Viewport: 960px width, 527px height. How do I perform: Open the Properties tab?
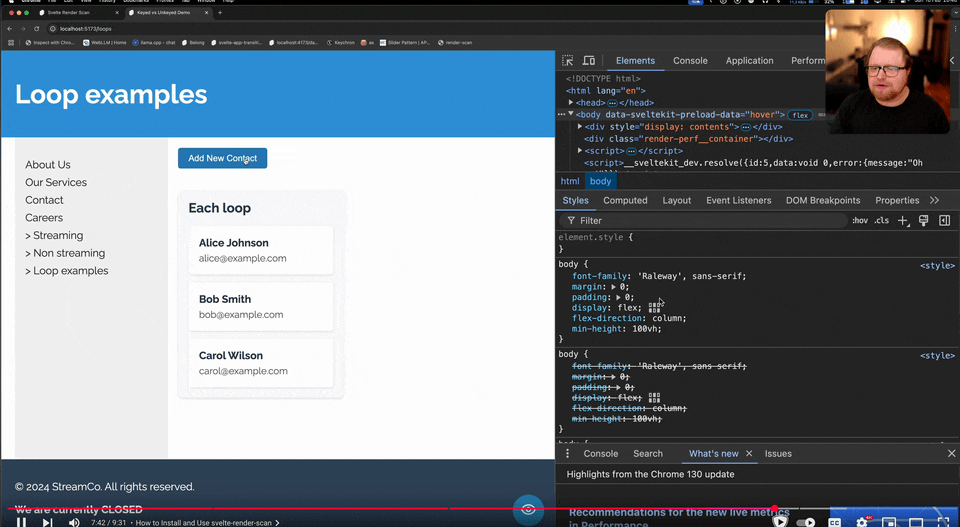897,200
